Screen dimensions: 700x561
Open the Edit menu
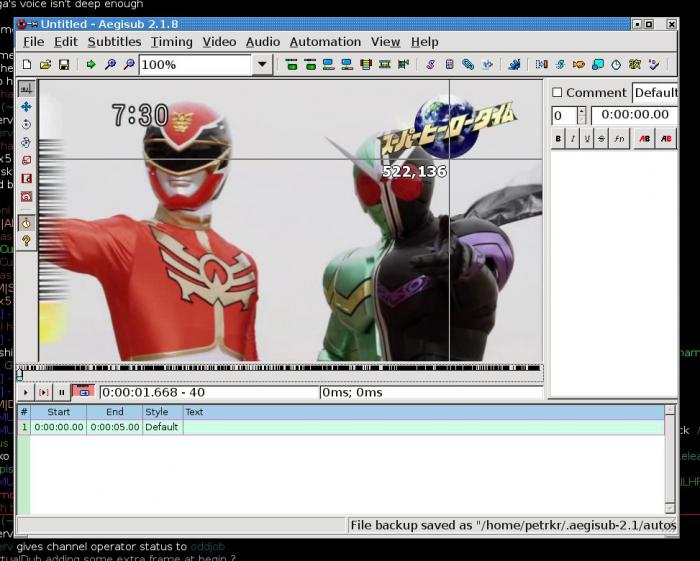point(66,42)
